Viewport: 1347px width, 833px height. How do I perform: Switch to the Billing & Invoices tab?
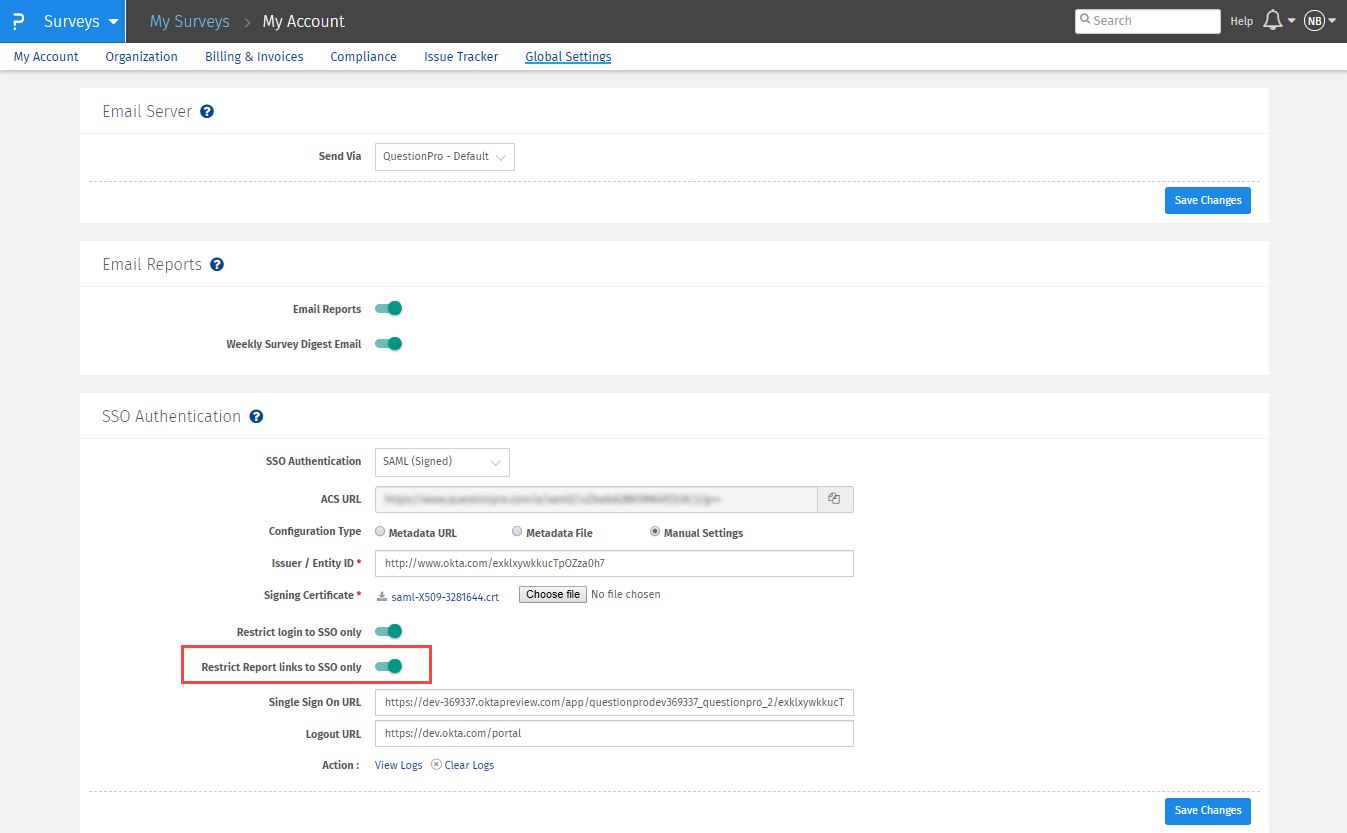point(254,57)
